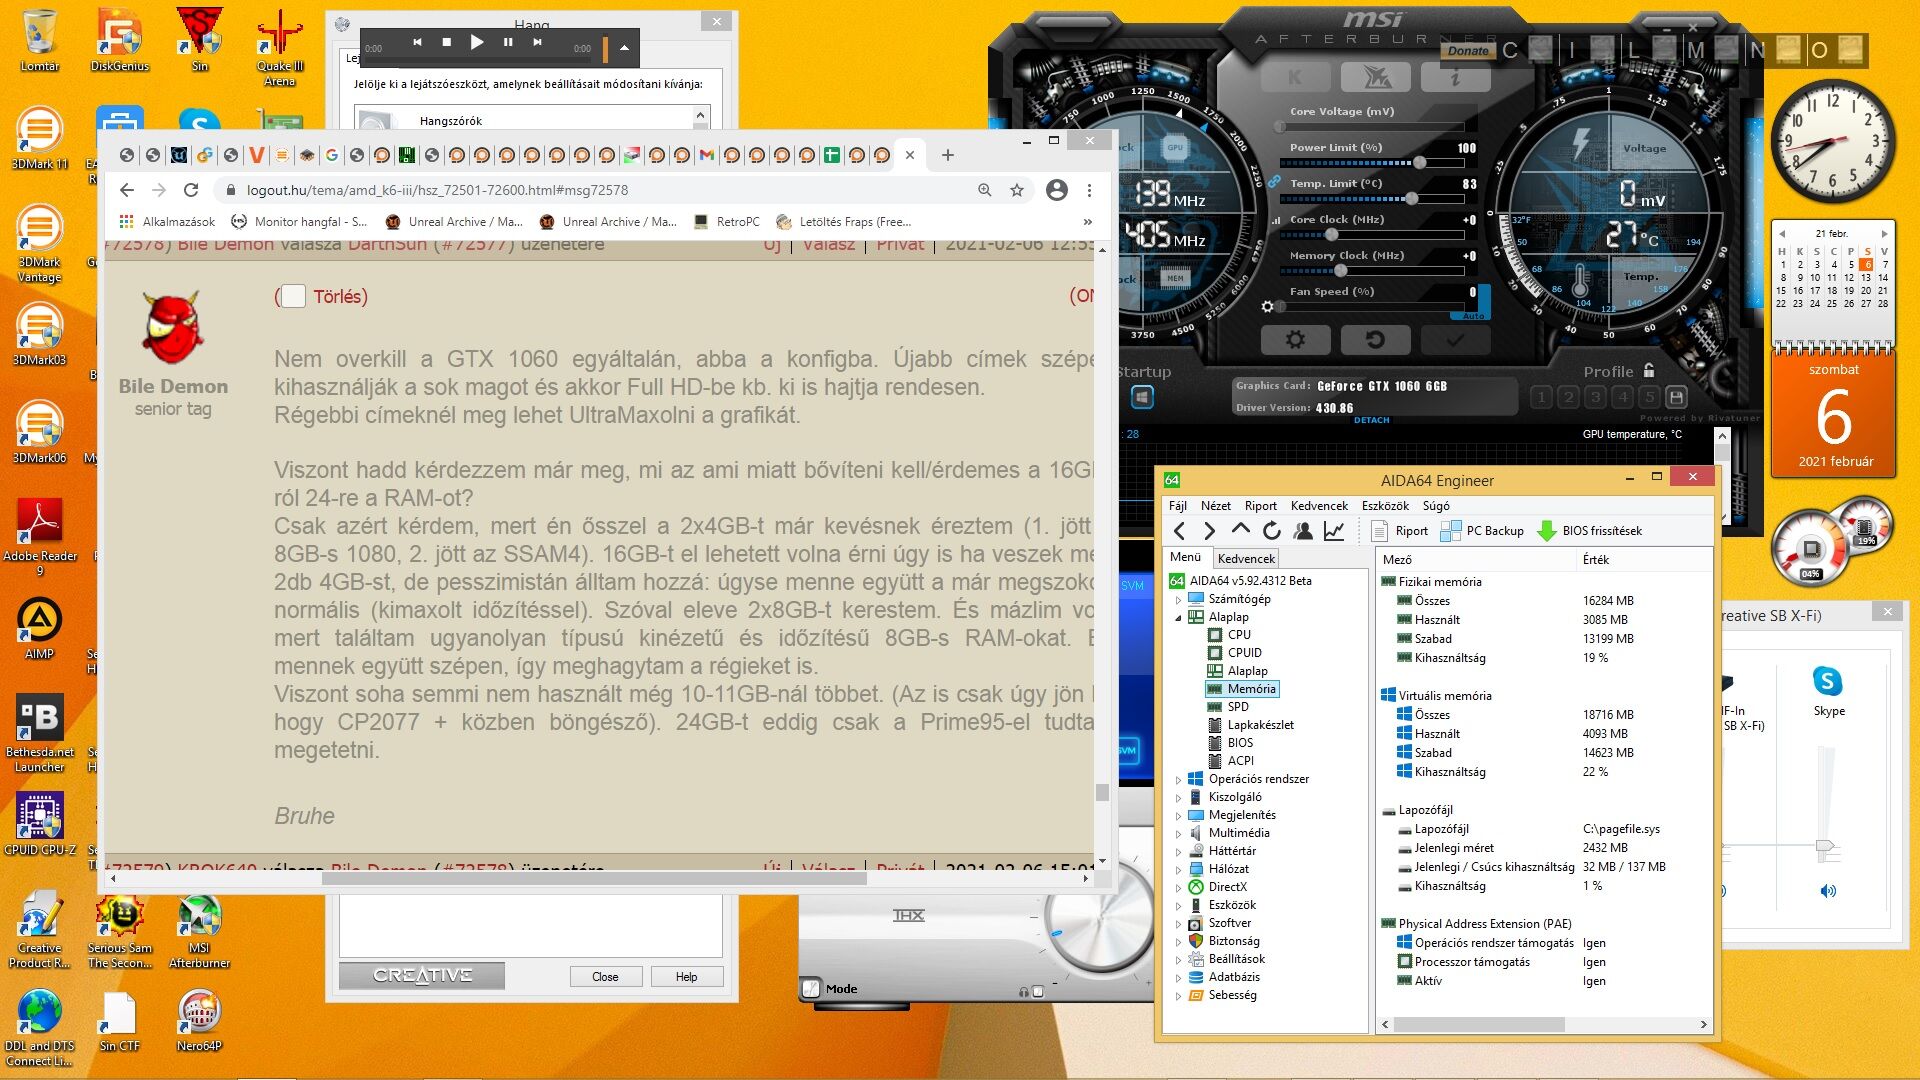Open CPUID CPU-Z desktop shortcut
Viewport: 1920px width, 1080px height.
tap(39, 824)
